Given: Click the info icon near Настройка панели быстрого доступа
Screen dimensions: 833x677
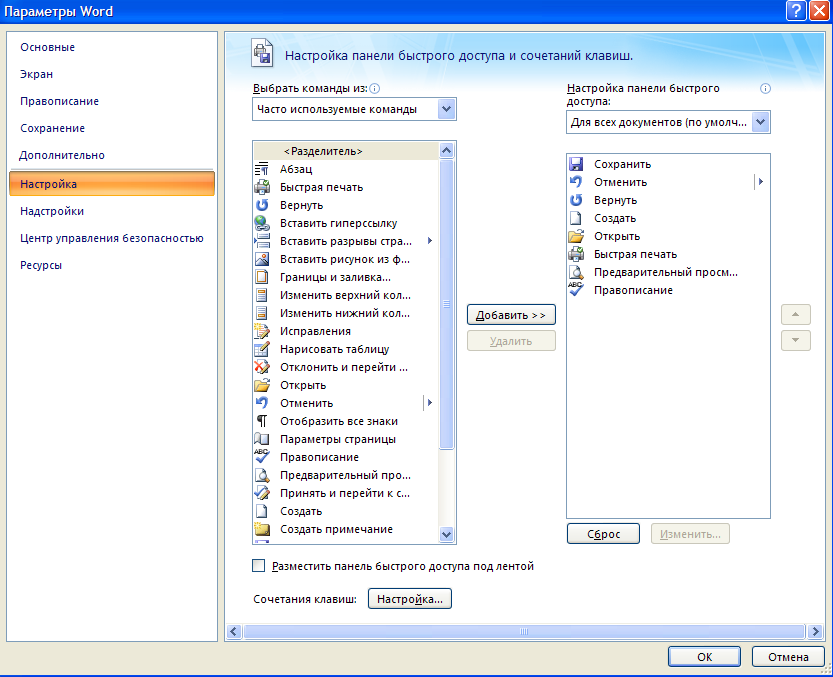Looking at the screenshot, I should pos(766,89).
